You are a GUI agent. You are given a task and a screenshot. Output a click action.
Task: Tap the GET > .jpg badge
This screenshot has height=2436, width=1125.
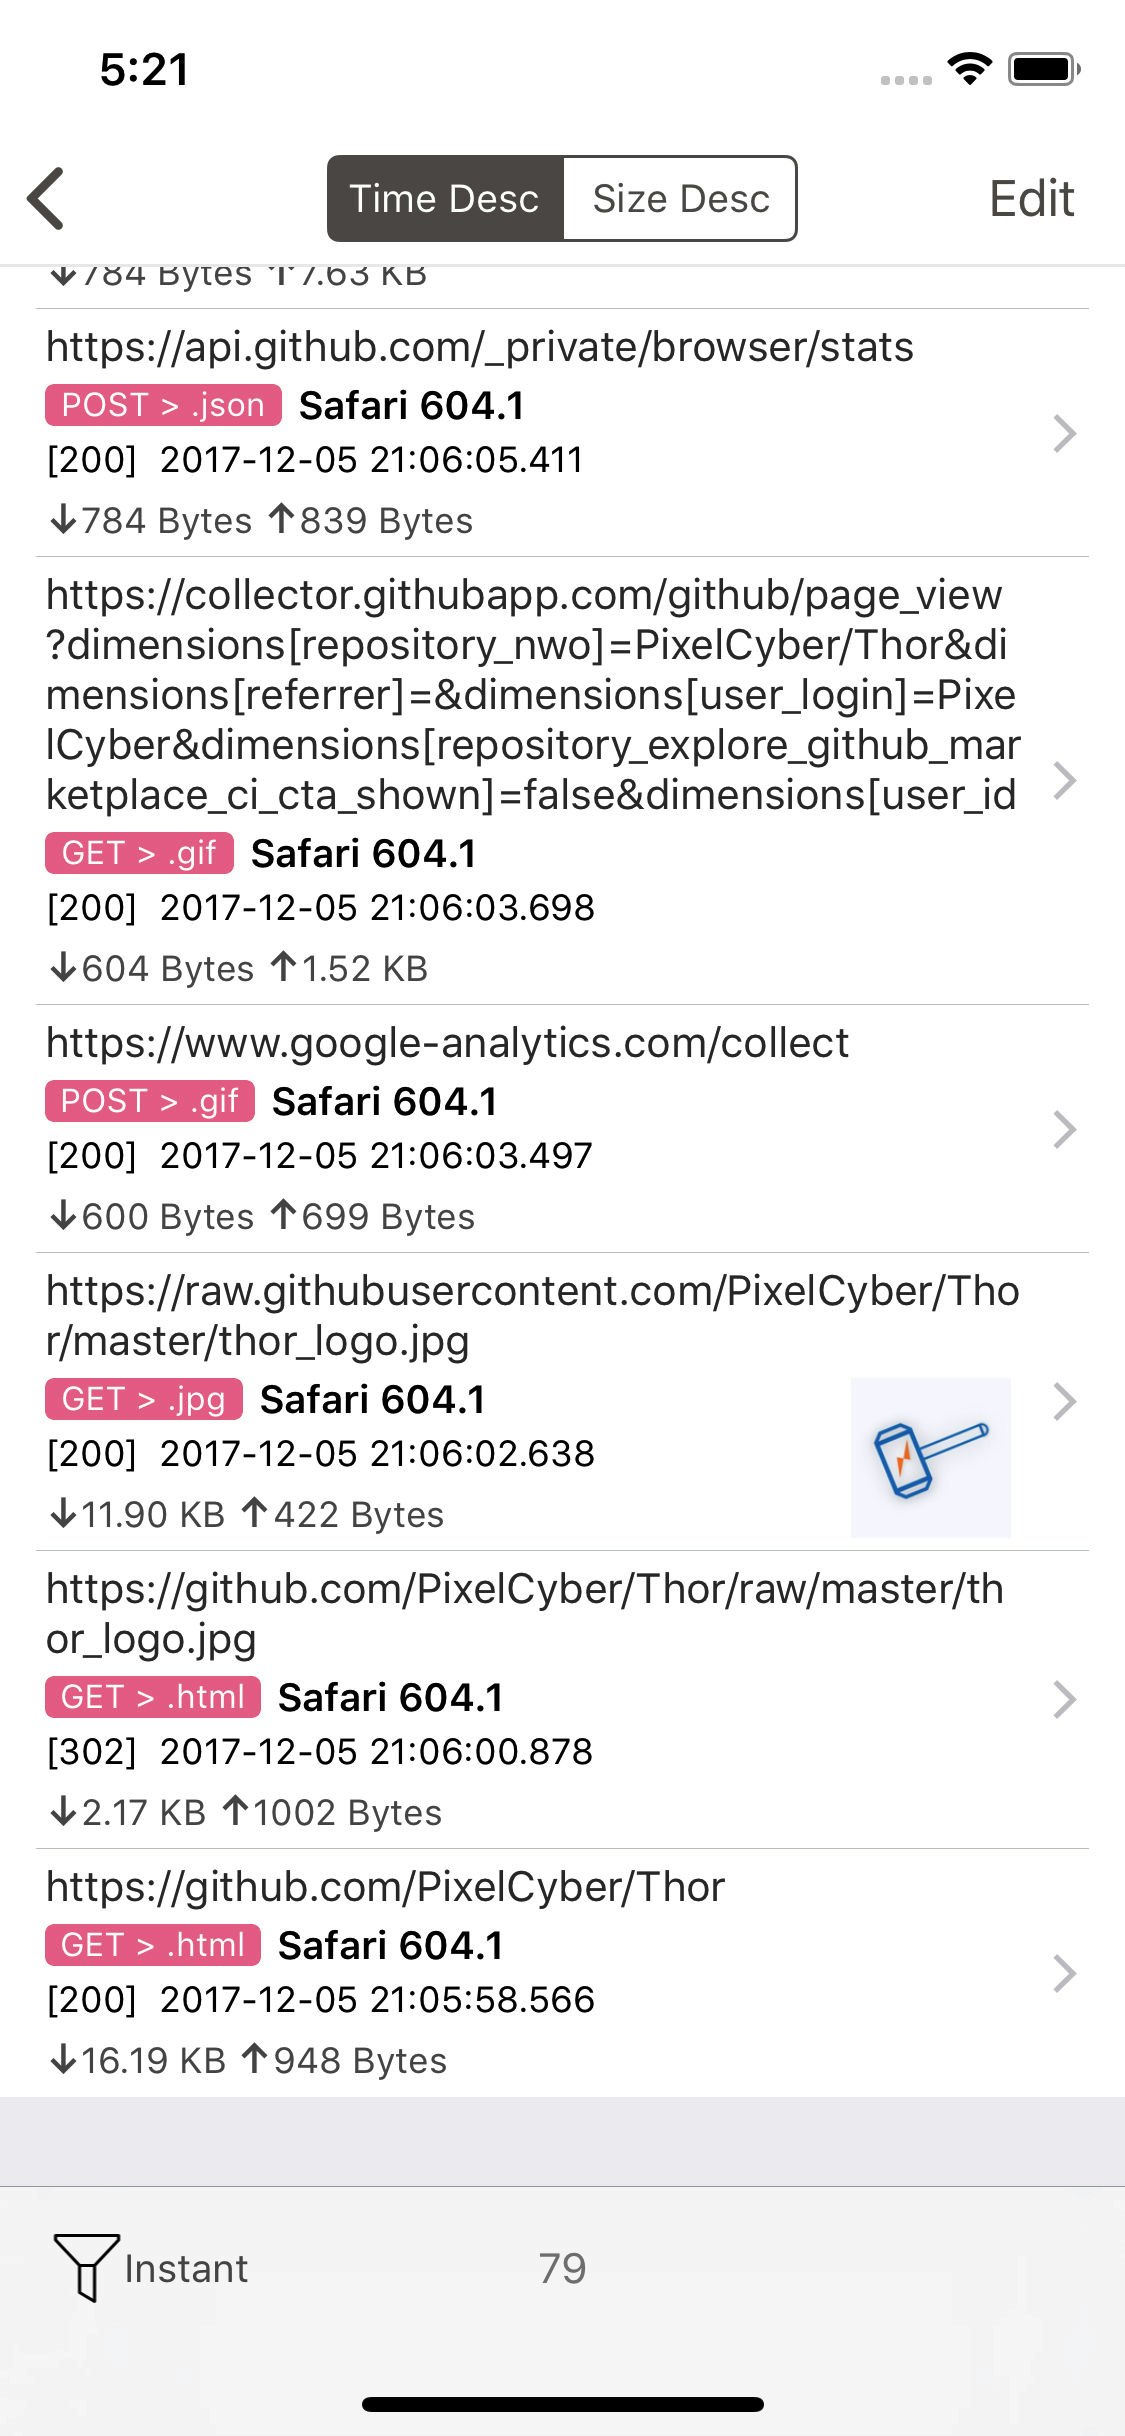[x=142, y=1399]
